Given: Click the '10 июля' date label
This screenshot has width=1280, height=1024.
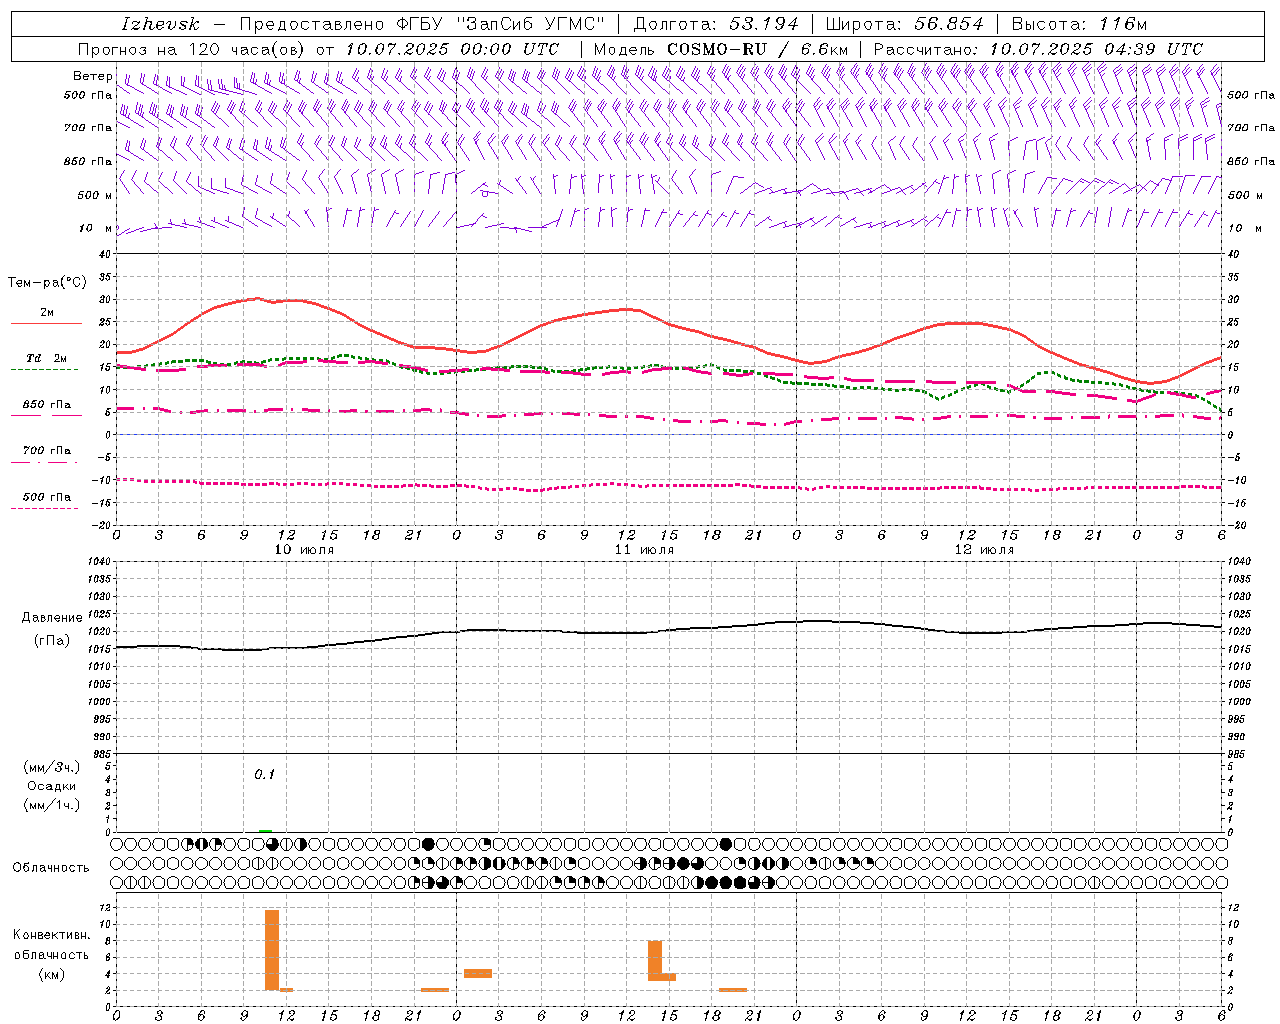Looking at the screenshot, I should (304, 549).
